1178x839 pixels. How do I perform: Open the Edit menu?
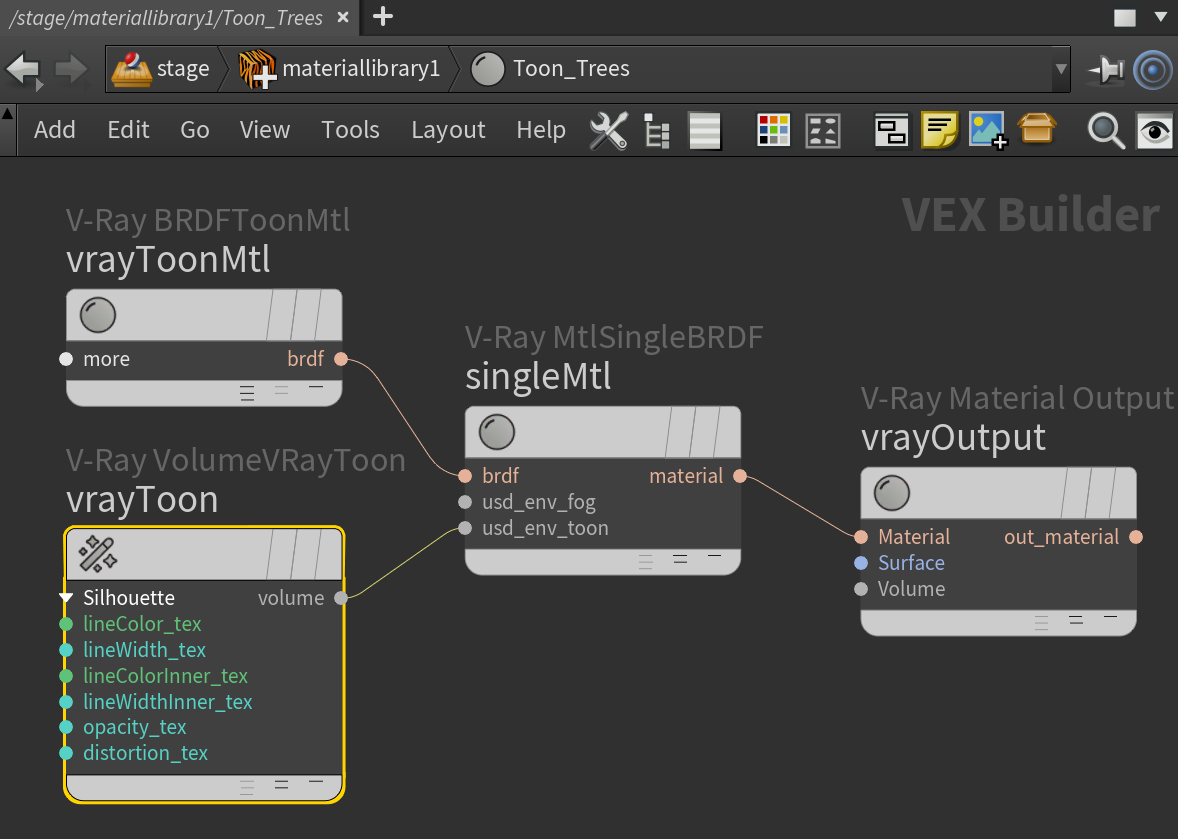coord(128,130)
